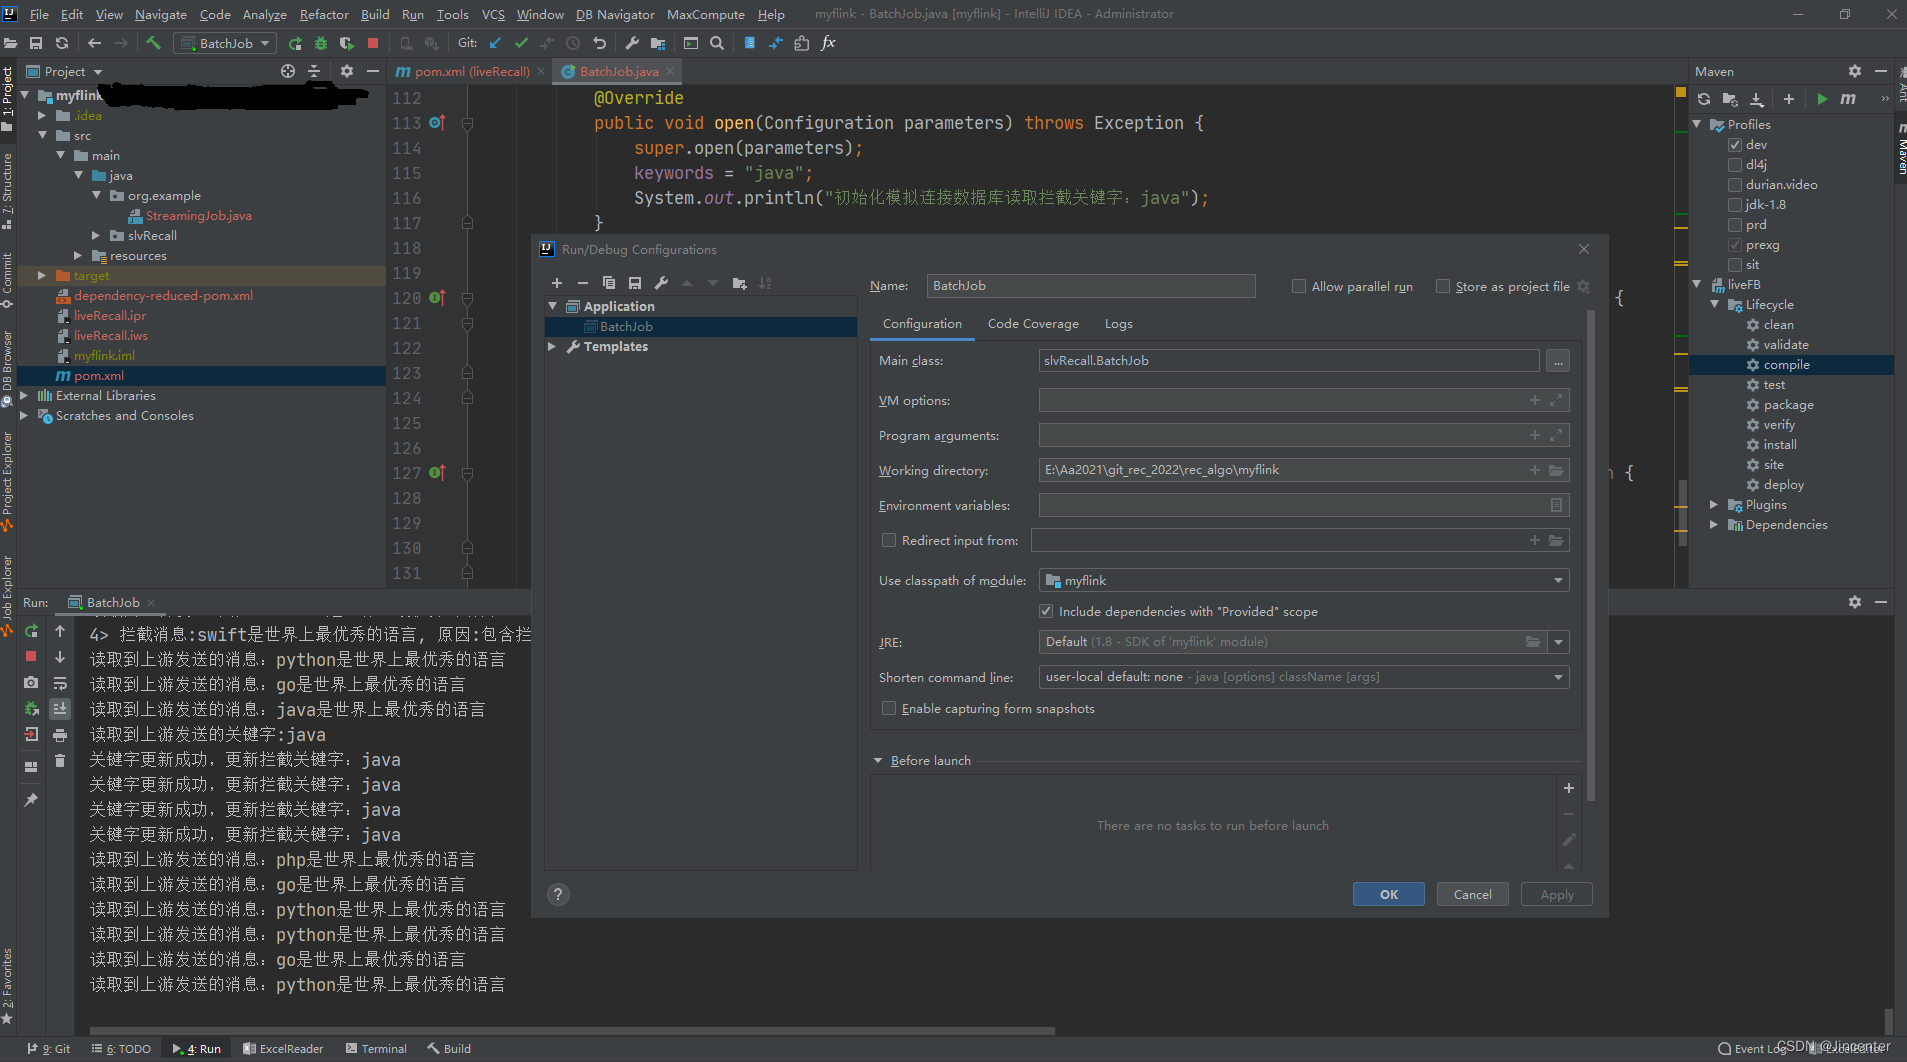This screenshot has width=1907, height=1062.
Task: Toggle Soft-Wrap in the Run console
Action: tap(60, 683)
